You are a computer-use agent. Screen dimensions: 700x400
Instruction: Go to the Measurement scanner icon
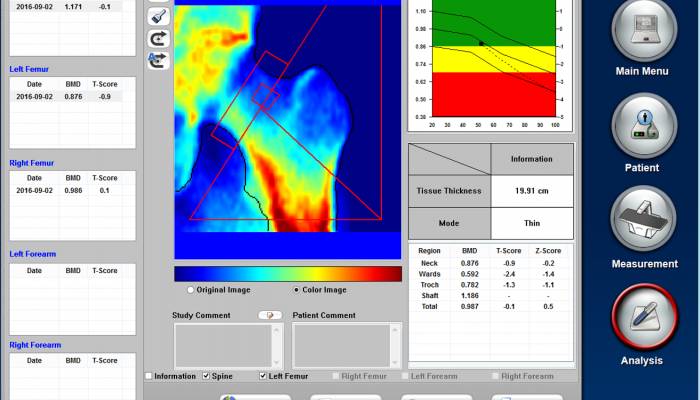point(644,219)
